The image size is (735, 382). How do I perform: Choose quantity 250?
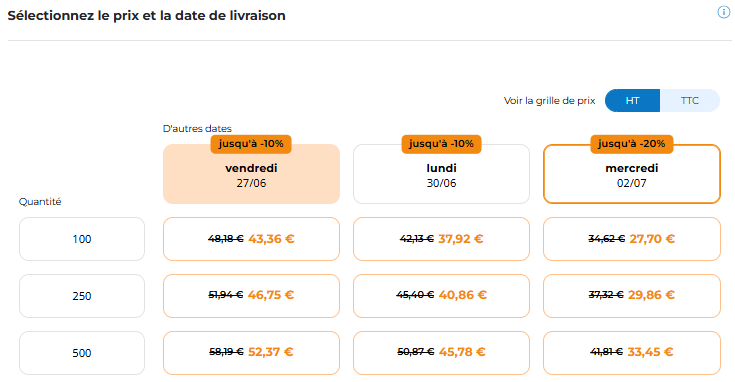coord(82,296)
